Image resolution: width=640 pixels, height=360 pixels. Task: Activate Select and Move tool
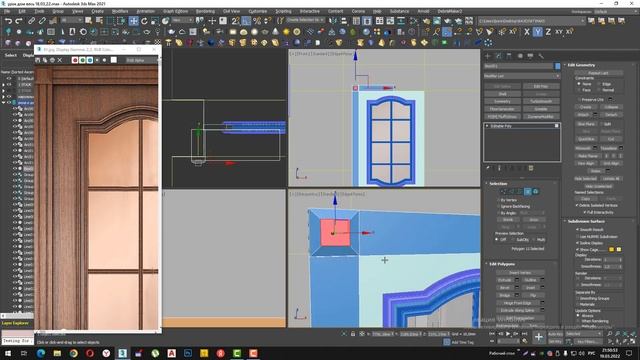coord(133,21)
